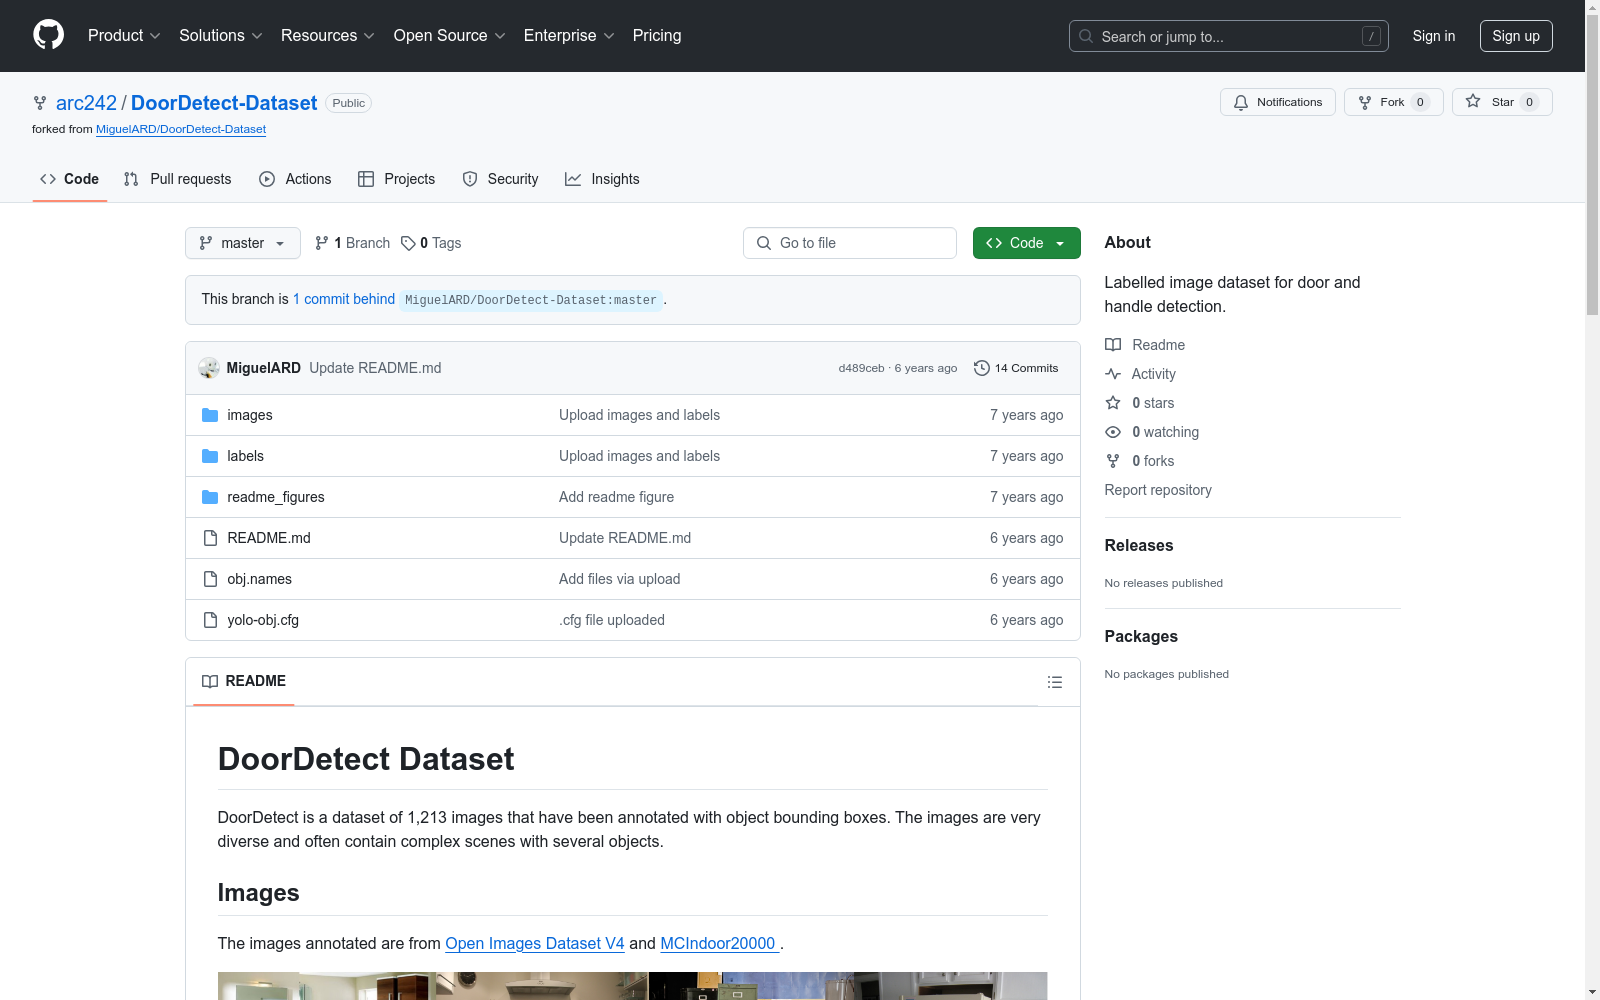This screenshot has width=1600, height=1000.
Task: Switch to the Security tab
Action: point(500,179)
